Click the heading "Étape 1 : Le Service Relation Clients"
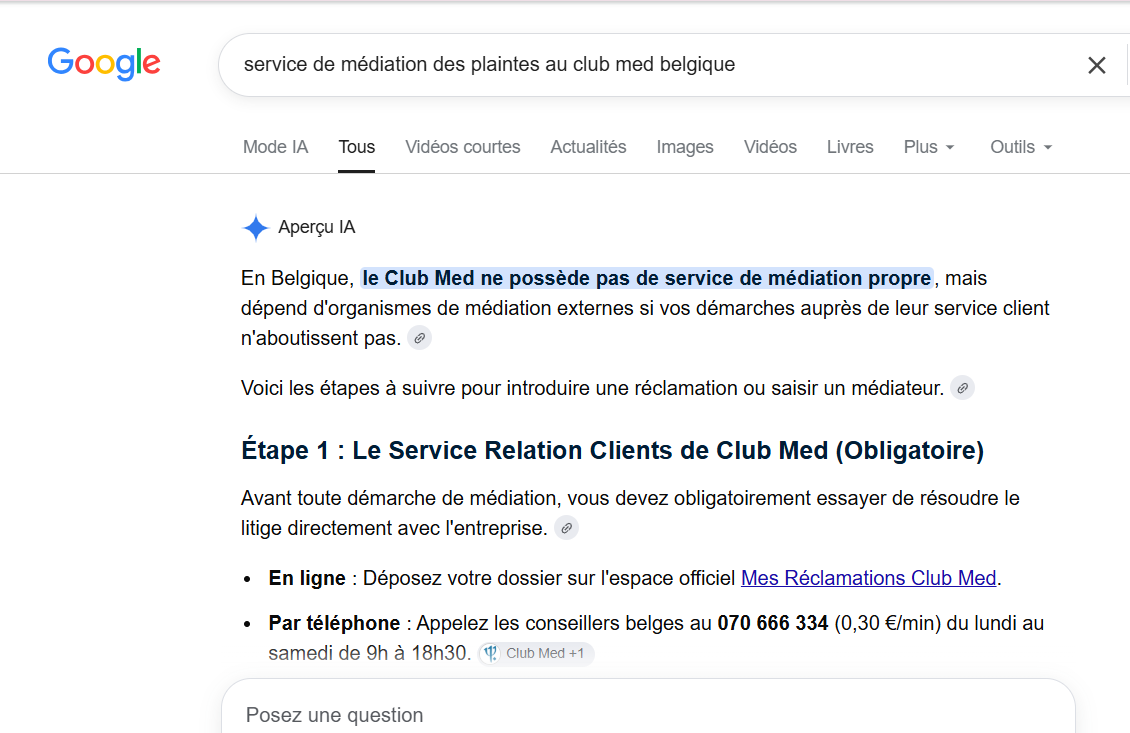The height and width of the screenshot is (733, 1130). (x=612, y=450)
